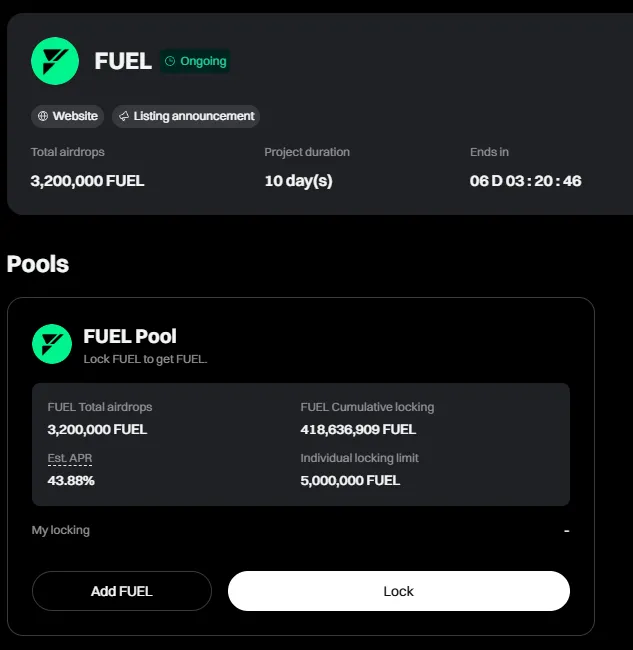The height and width of the screenshot is (650, 633).
Task: Click the 418,636,909 FUEL cumulative locking value
Action: [x=358, y=429]
